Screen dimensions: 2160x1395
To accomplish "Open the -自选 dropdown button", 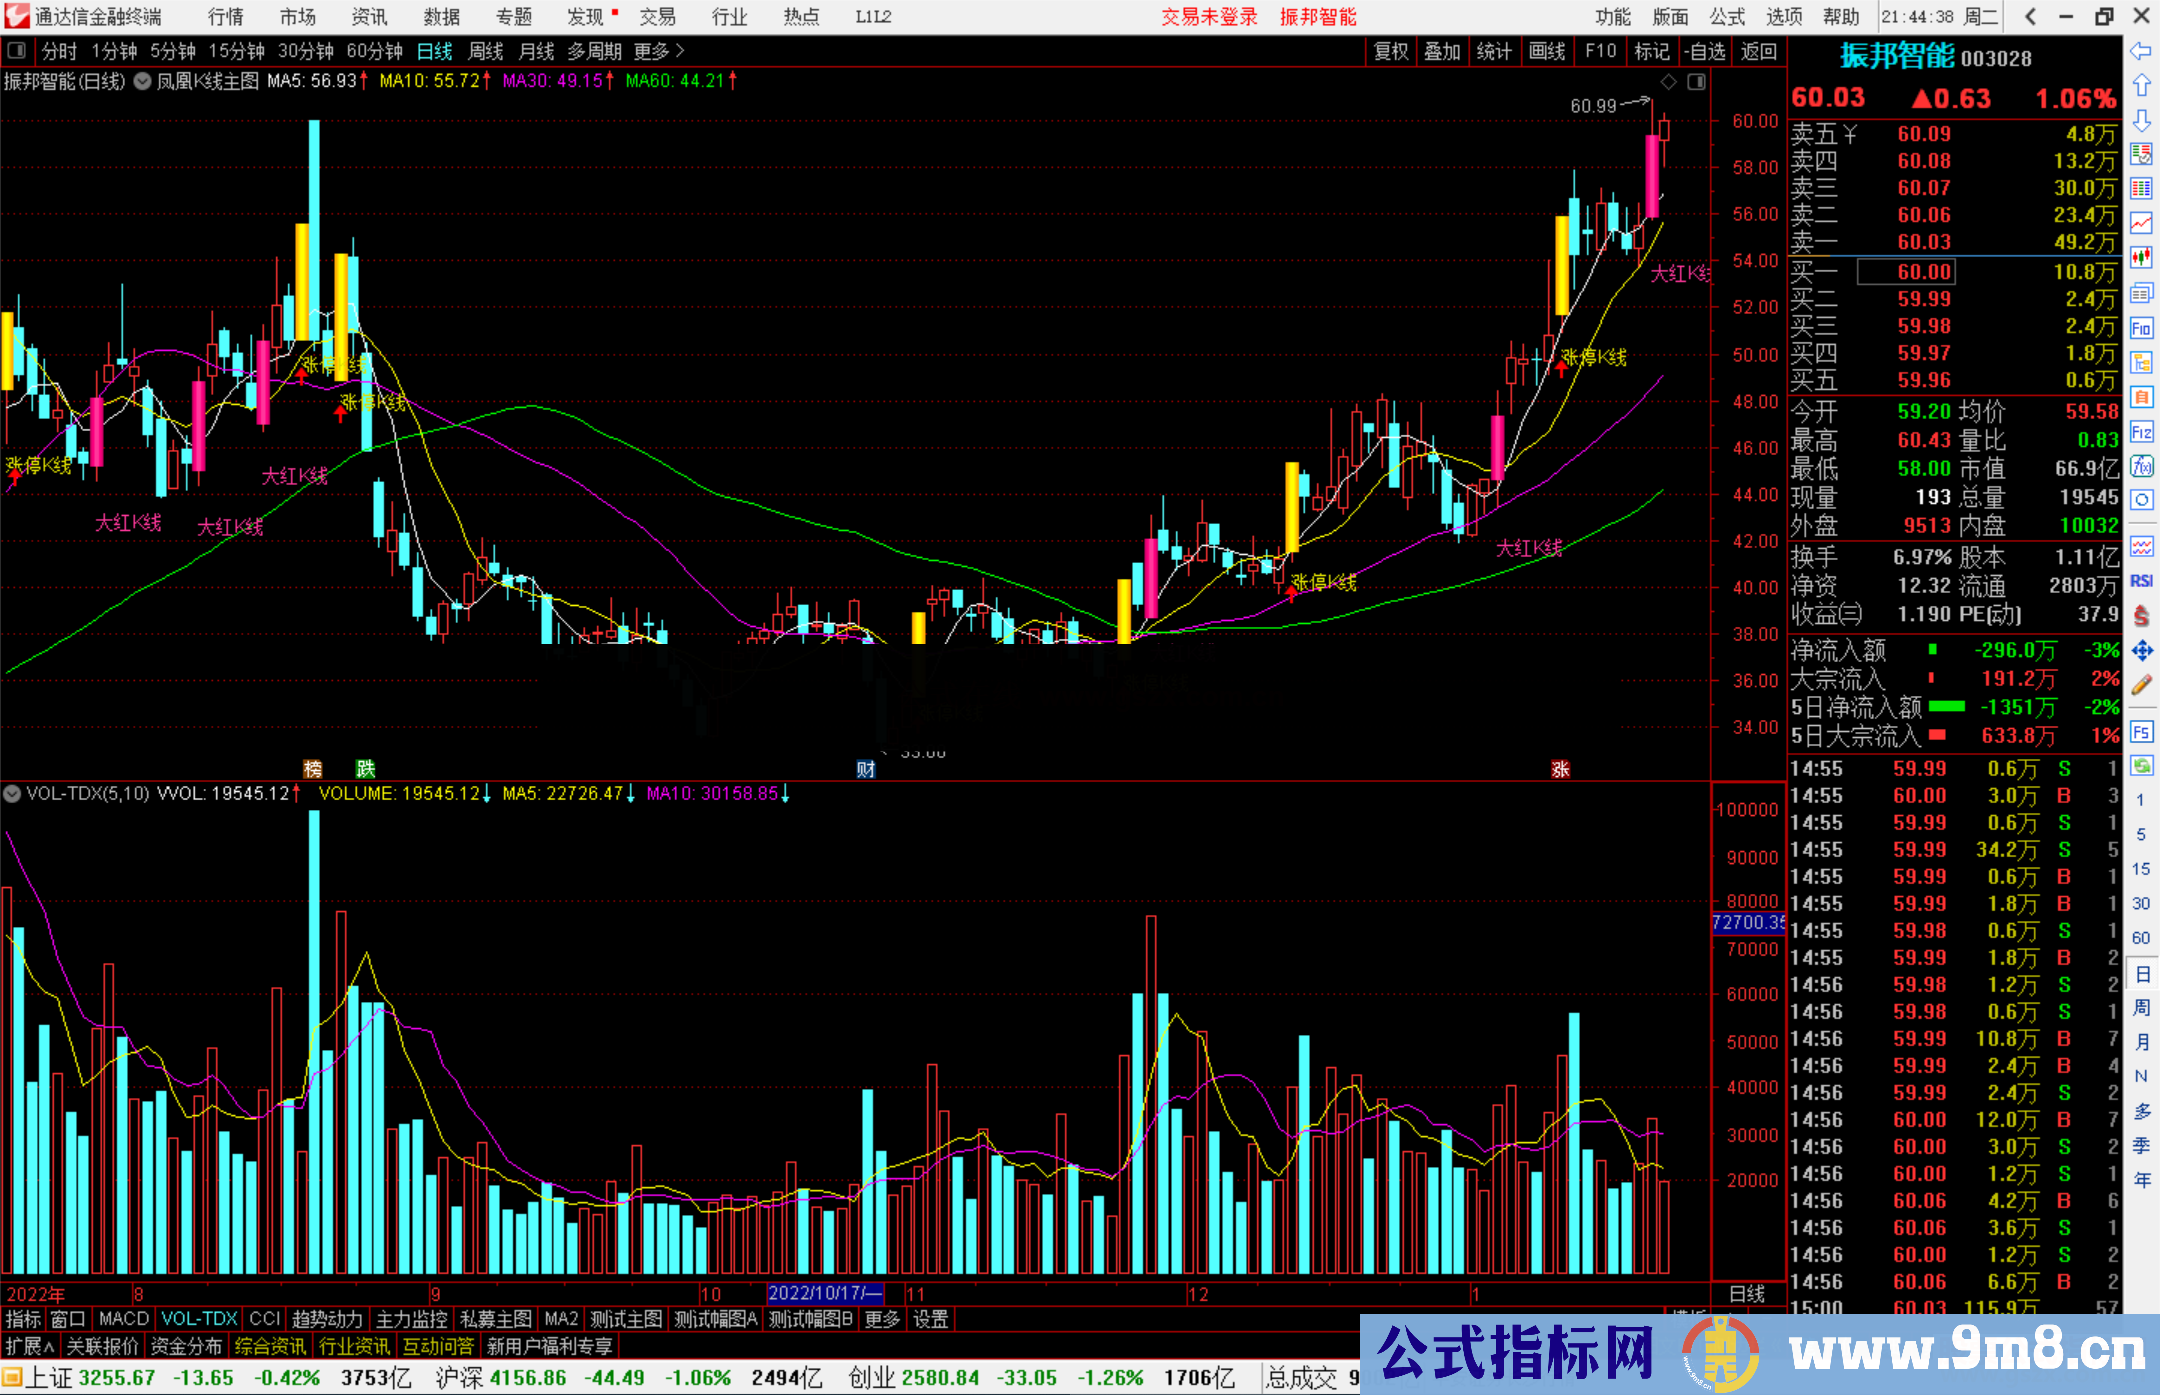I will point(1704,51).
